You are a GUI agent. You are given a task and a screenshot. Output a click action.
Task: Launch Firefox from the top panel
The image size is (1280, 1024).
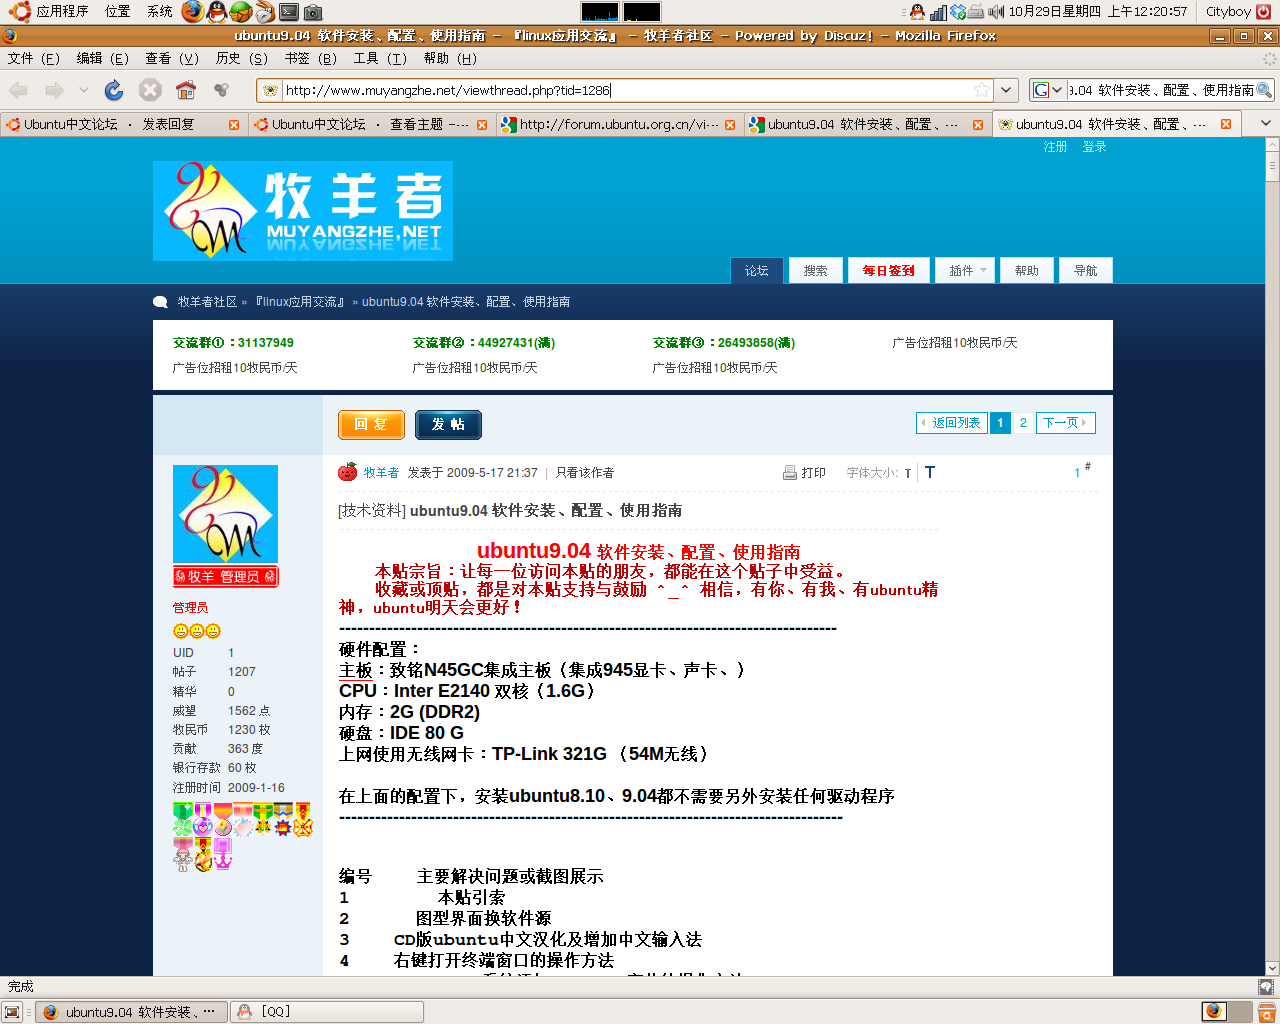192,12
